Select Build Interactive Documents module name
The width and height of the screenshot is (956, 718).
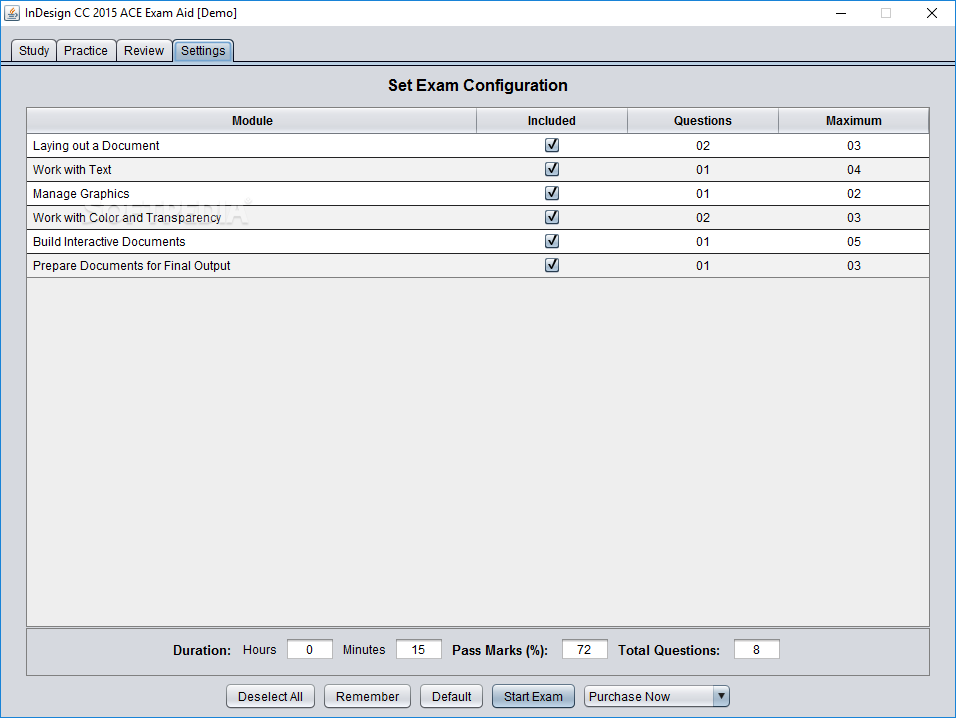click(109, 241)
